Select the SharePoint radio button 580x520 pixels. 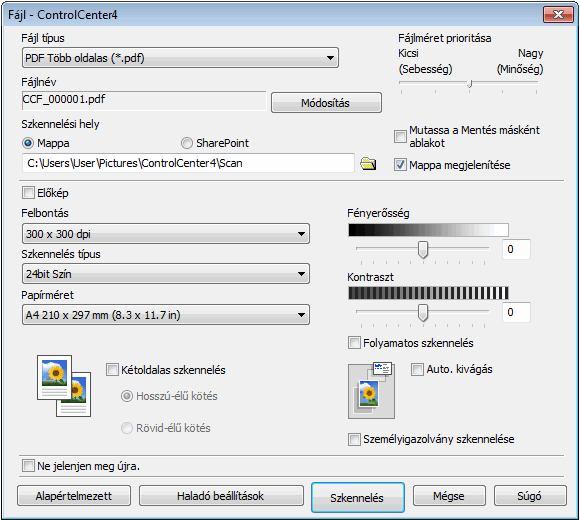click(x=187, y=143)
